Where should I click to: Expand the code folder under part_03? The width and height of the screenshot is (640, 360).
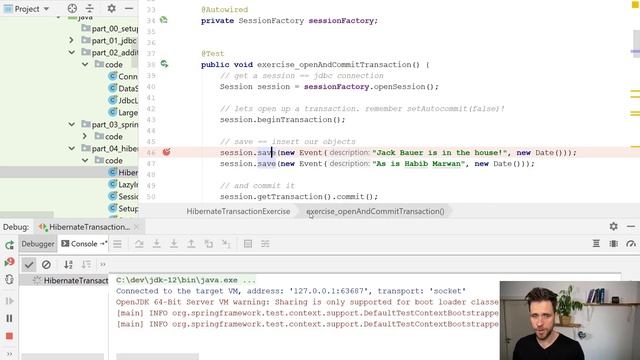[85, 136]
